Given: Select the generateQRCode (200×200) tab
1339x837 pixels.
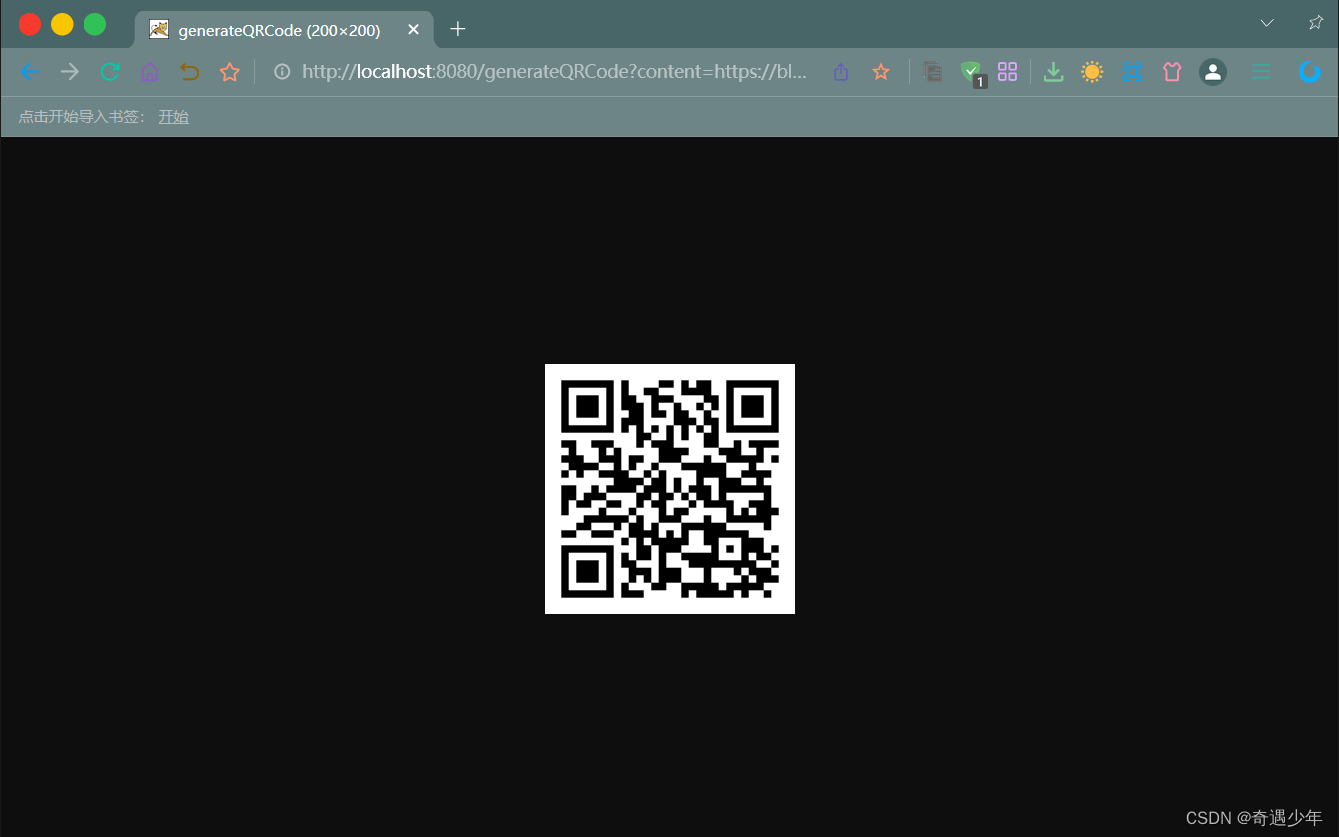Looking at the screenshot, I should coord(284,30).
